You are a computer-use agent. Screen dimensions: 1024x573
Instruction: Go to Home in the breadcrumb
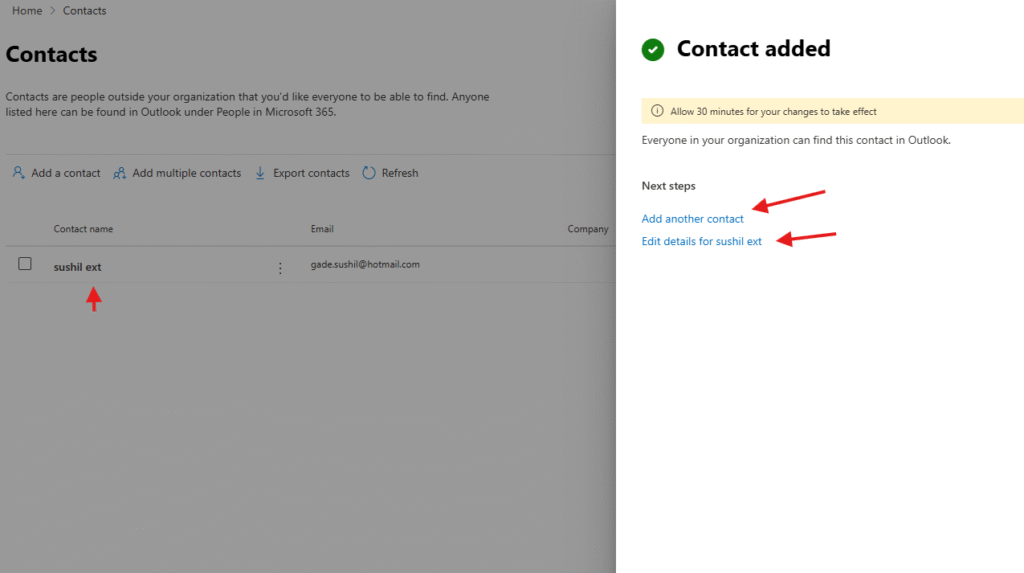click(27, 11)
